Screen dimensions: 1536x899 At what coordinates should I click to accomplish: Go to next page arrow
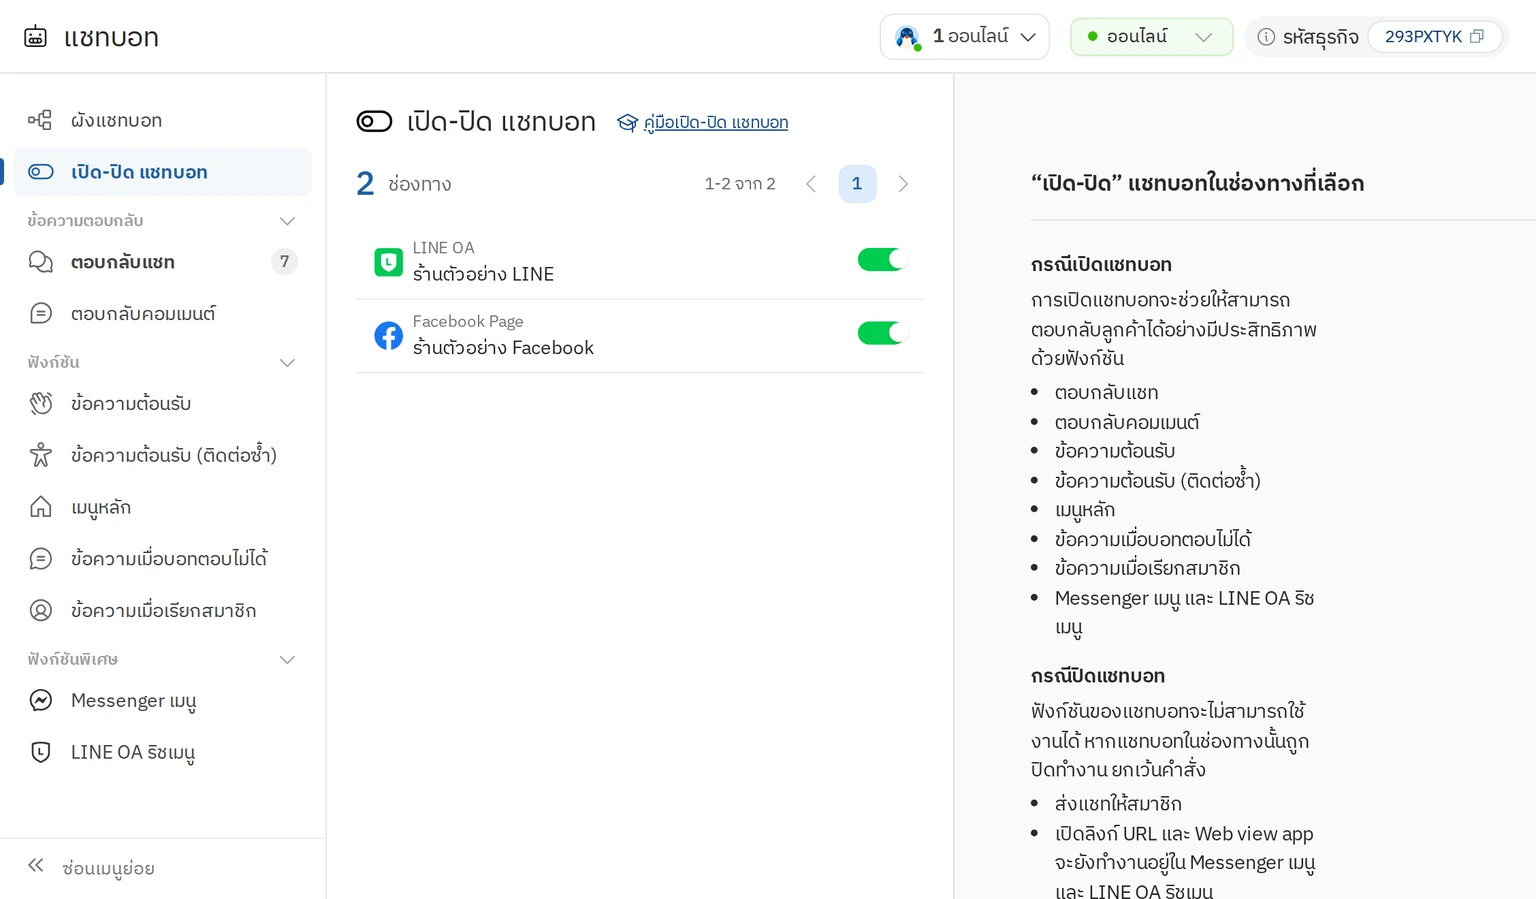(903, 184)
